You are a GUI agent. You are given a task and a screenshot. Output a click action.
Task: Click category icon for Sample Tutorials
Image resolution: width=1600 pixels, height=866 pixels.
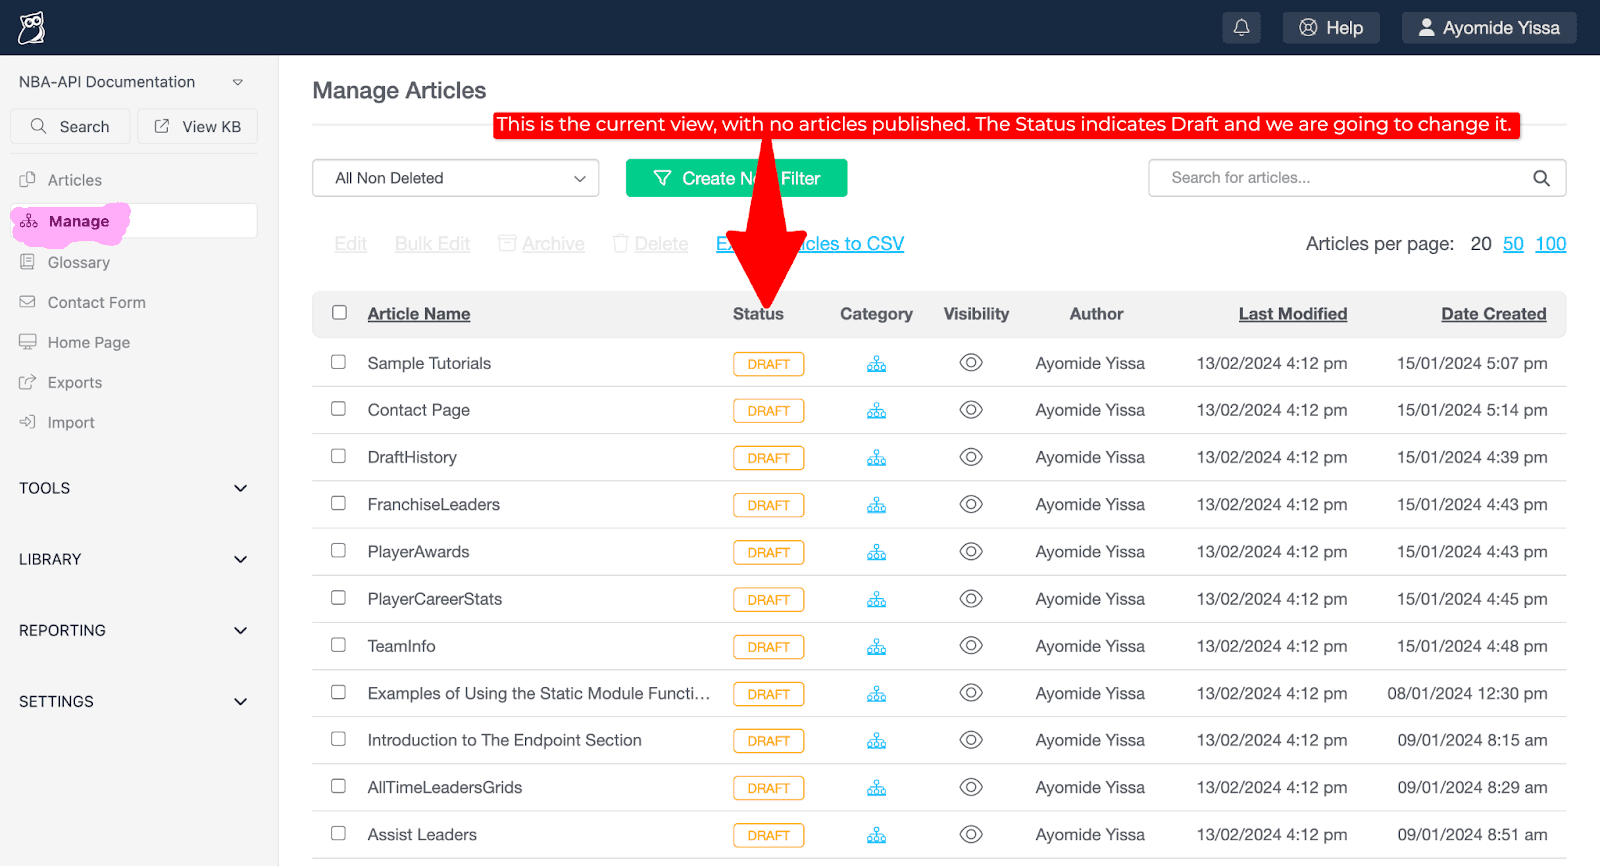click(877, 364)
